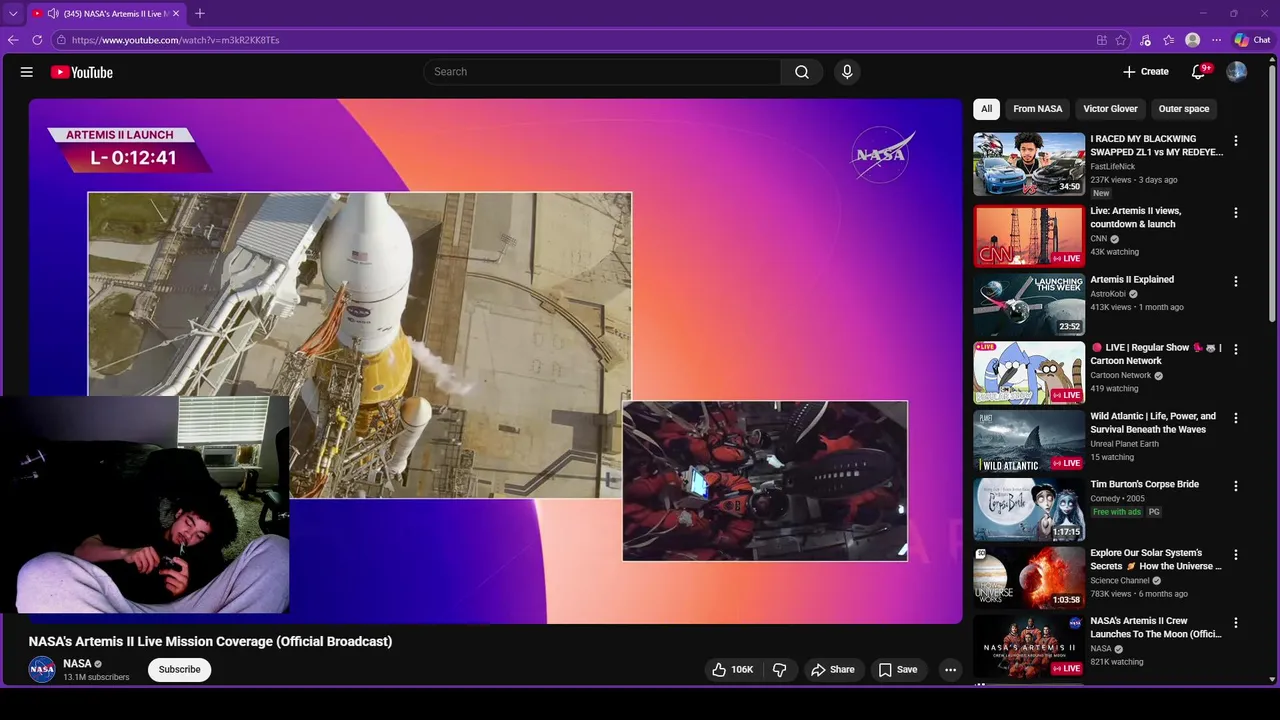Open Artemis II Explained thumbnail
Image resolution: width=1280 pixels, height=720 pixels.
pyautogui.click(x=1029, y=305)
